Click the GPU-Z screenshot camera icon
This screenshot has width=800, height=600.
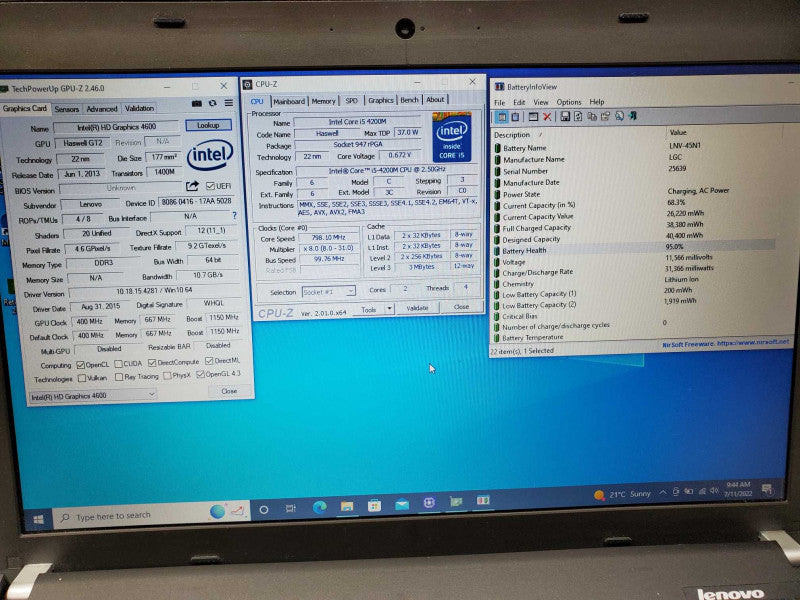coord(196,104)
